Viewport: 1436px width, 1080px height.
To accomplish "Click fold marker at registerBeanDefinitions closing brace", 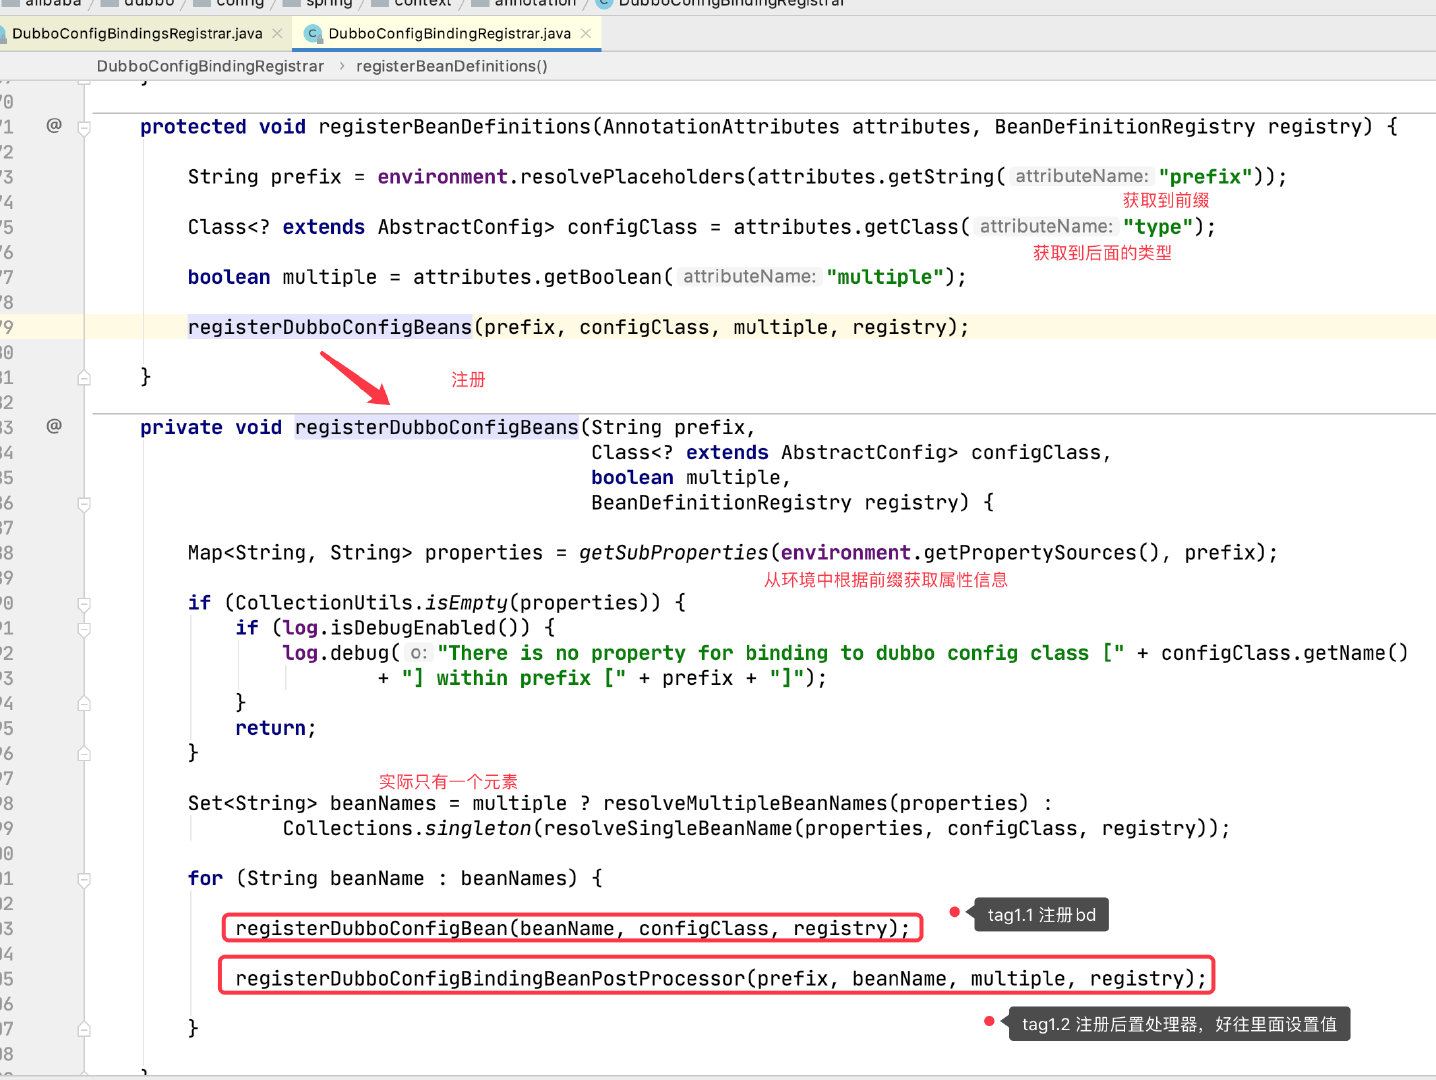I will pyautogui.click(x=84, y=378).
